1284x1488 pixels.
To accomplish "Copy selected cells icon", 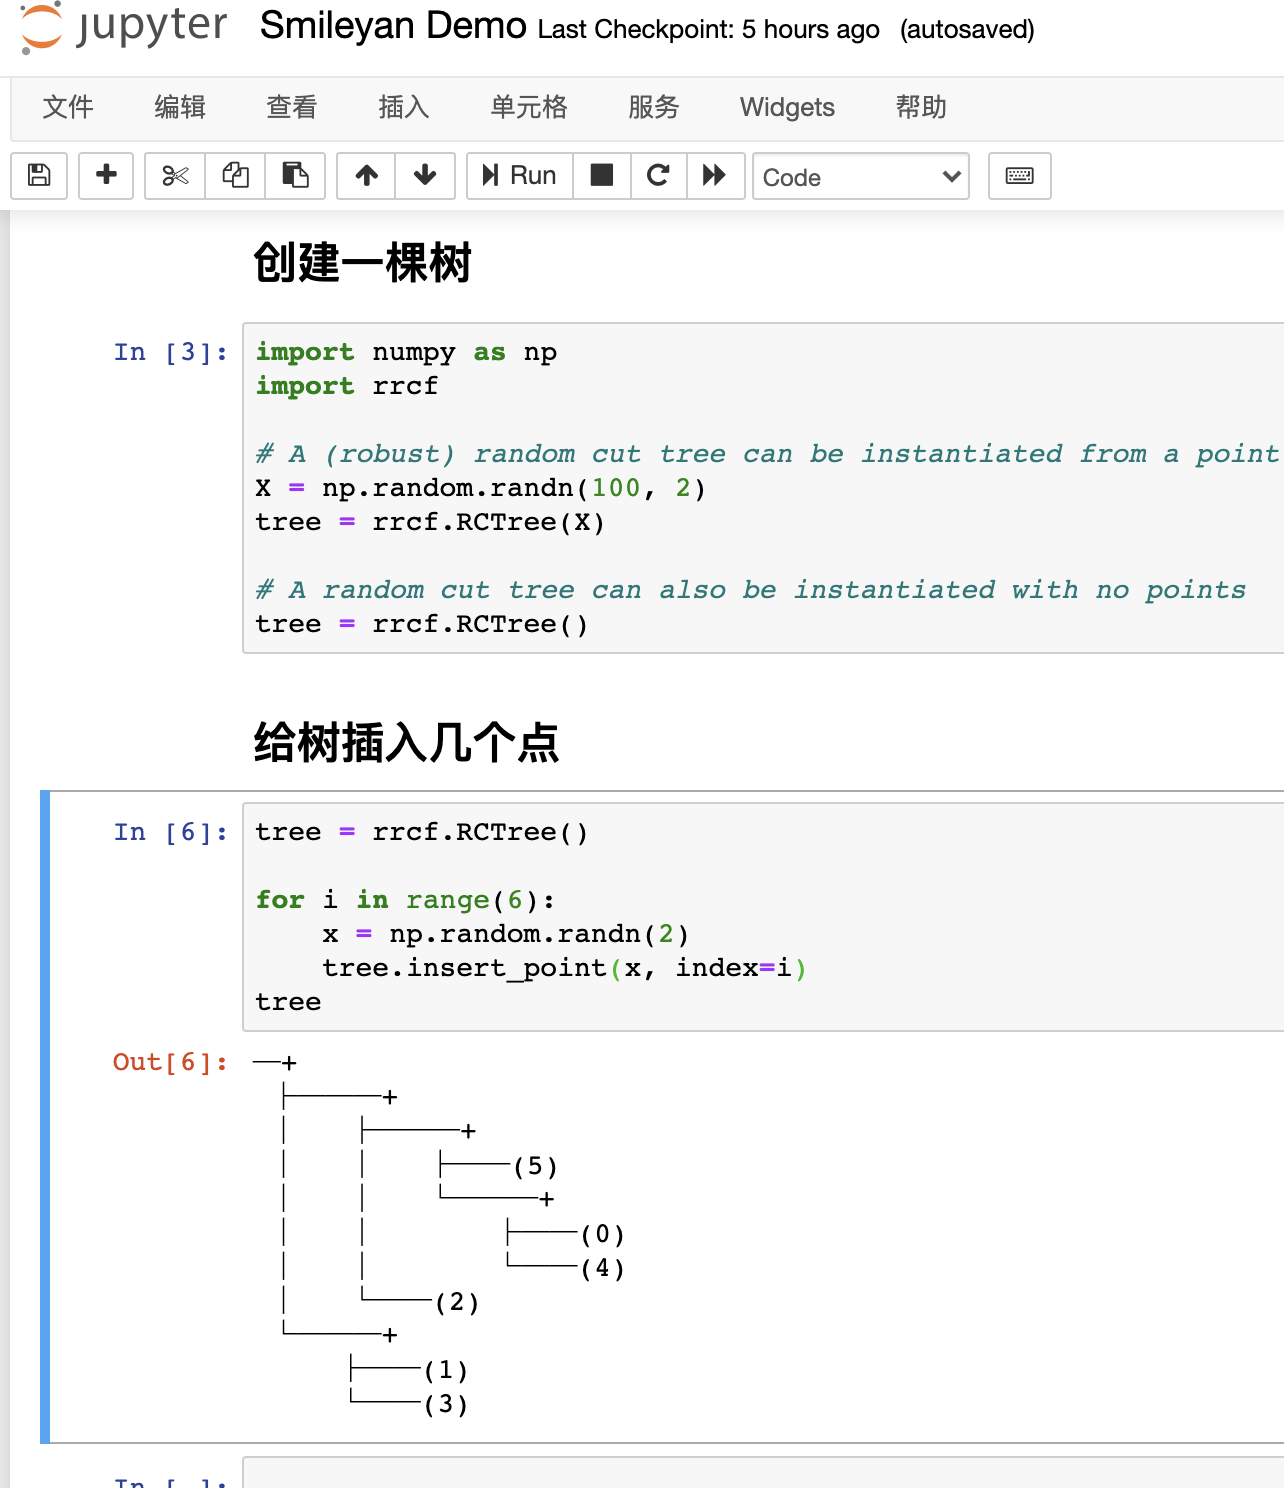I will tap(235, 176).
